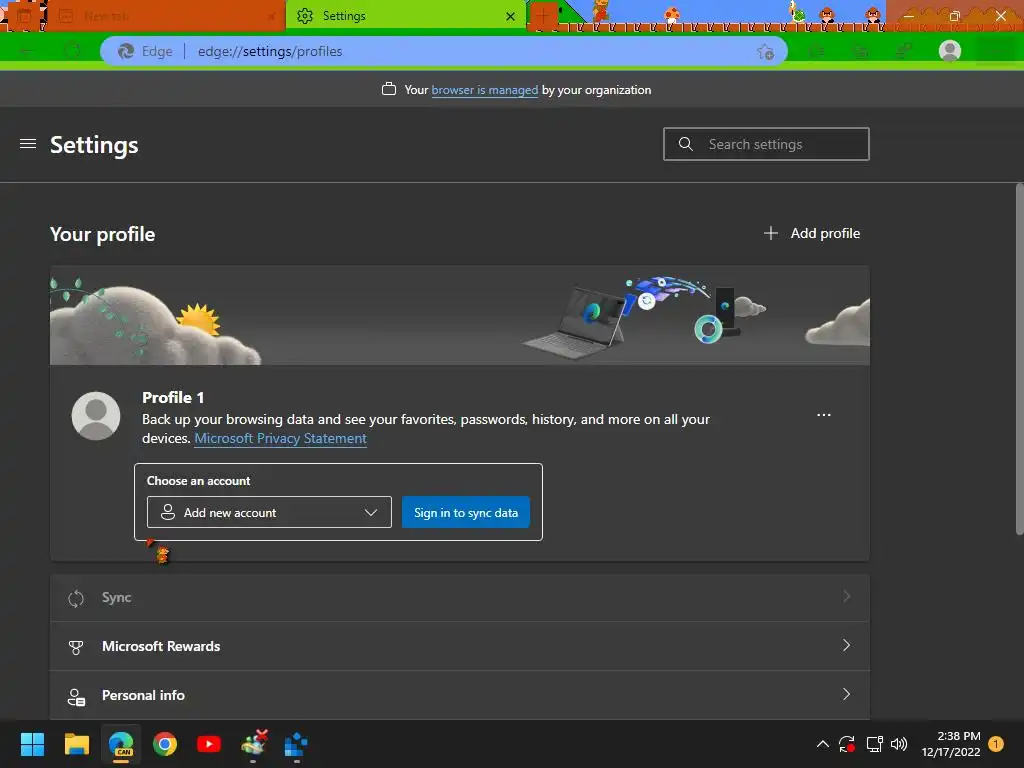Open the Sync settings row
Screen dimensions: 1024x768
pos(460,598)
